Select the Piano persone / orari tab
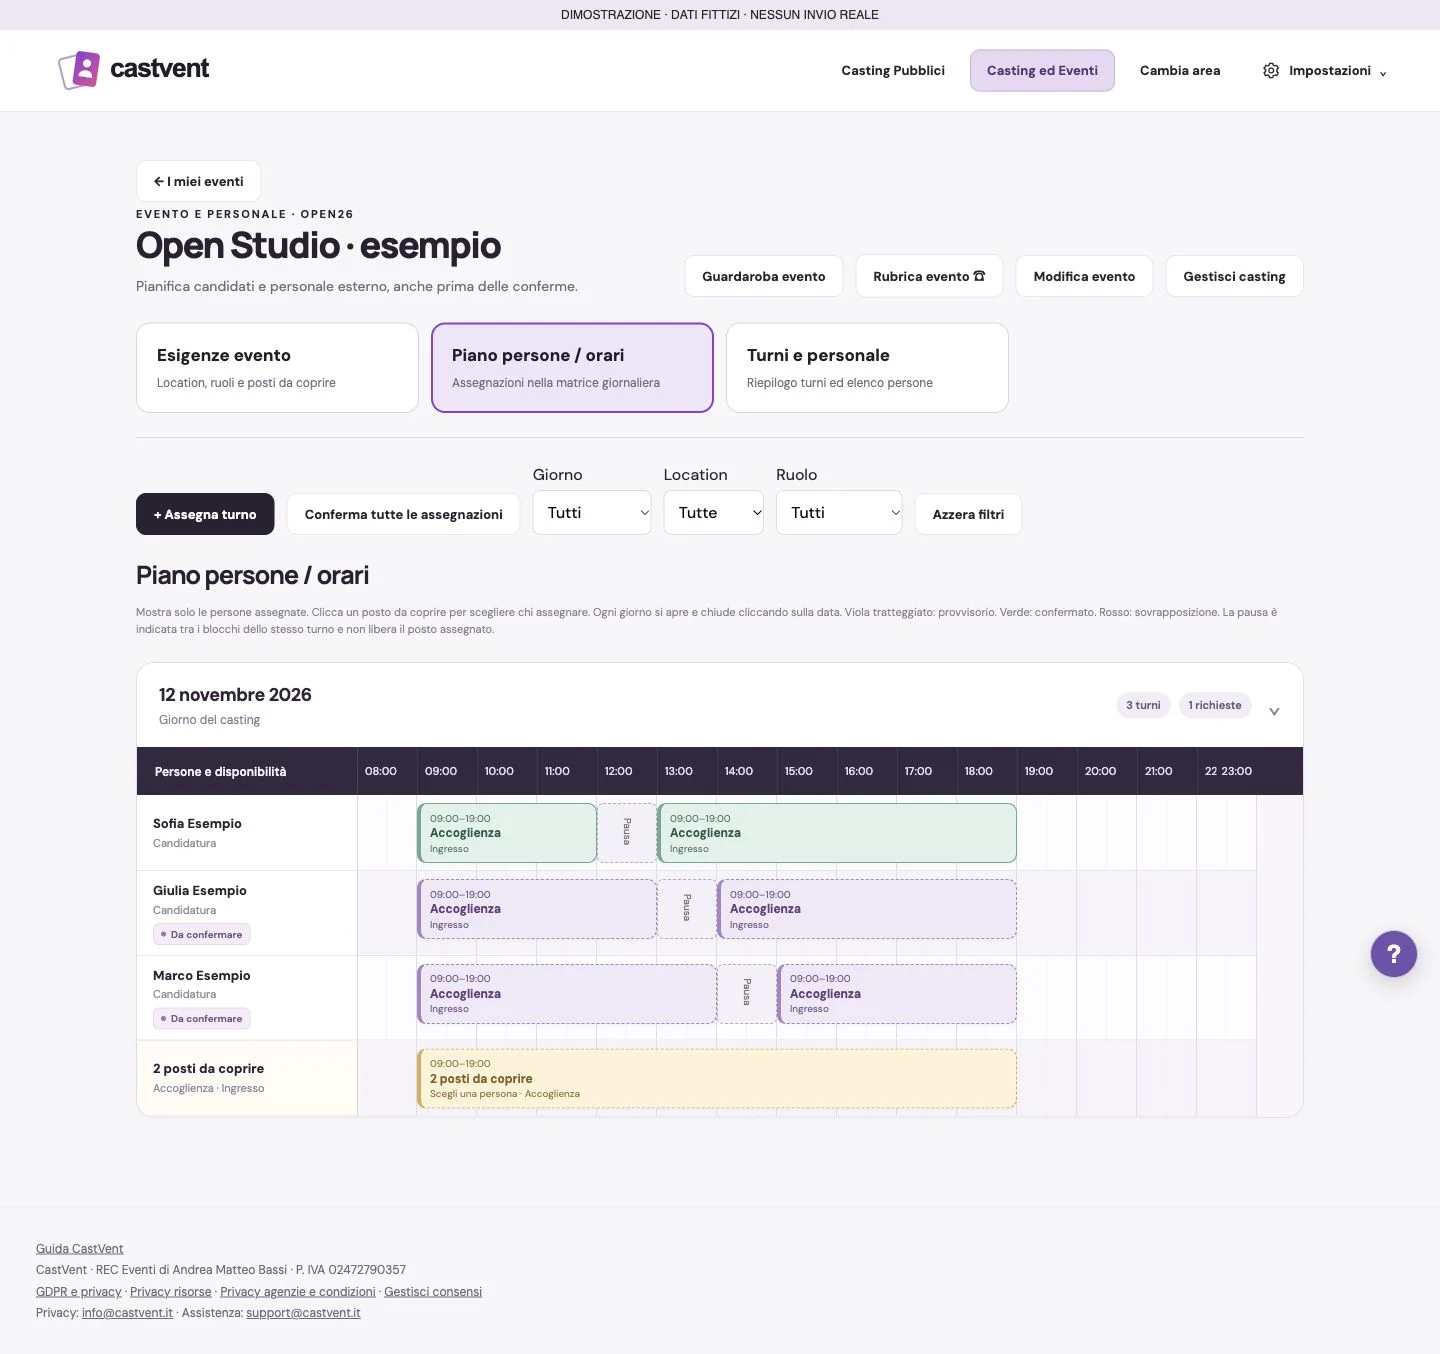This screenshot has height=1354, width=1440. click(572, 367)
